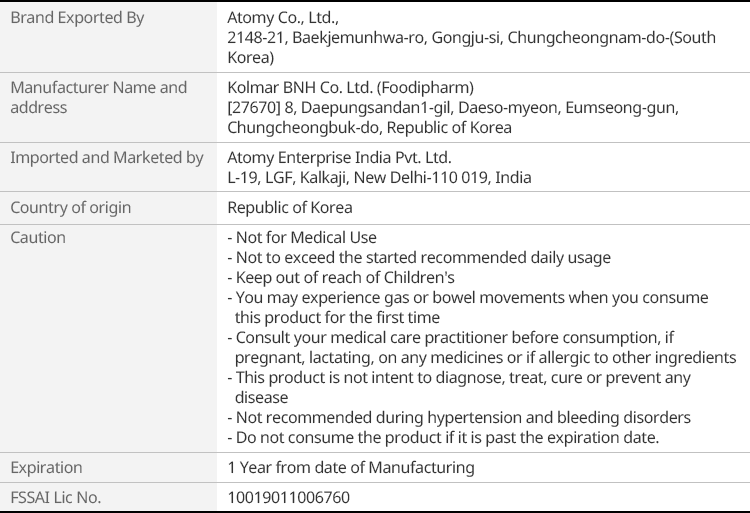Viewport: 750px width, 513px height.
Task: Click the hypertension and bleeding disorders warning
Action: pos(459,418)
